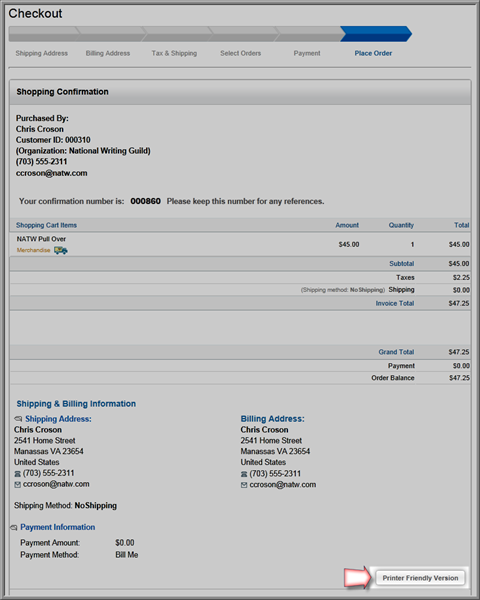Click the phone icon under Billing Address
The image size is (480, 600).
pyautogui.click(x=244, y=474)
